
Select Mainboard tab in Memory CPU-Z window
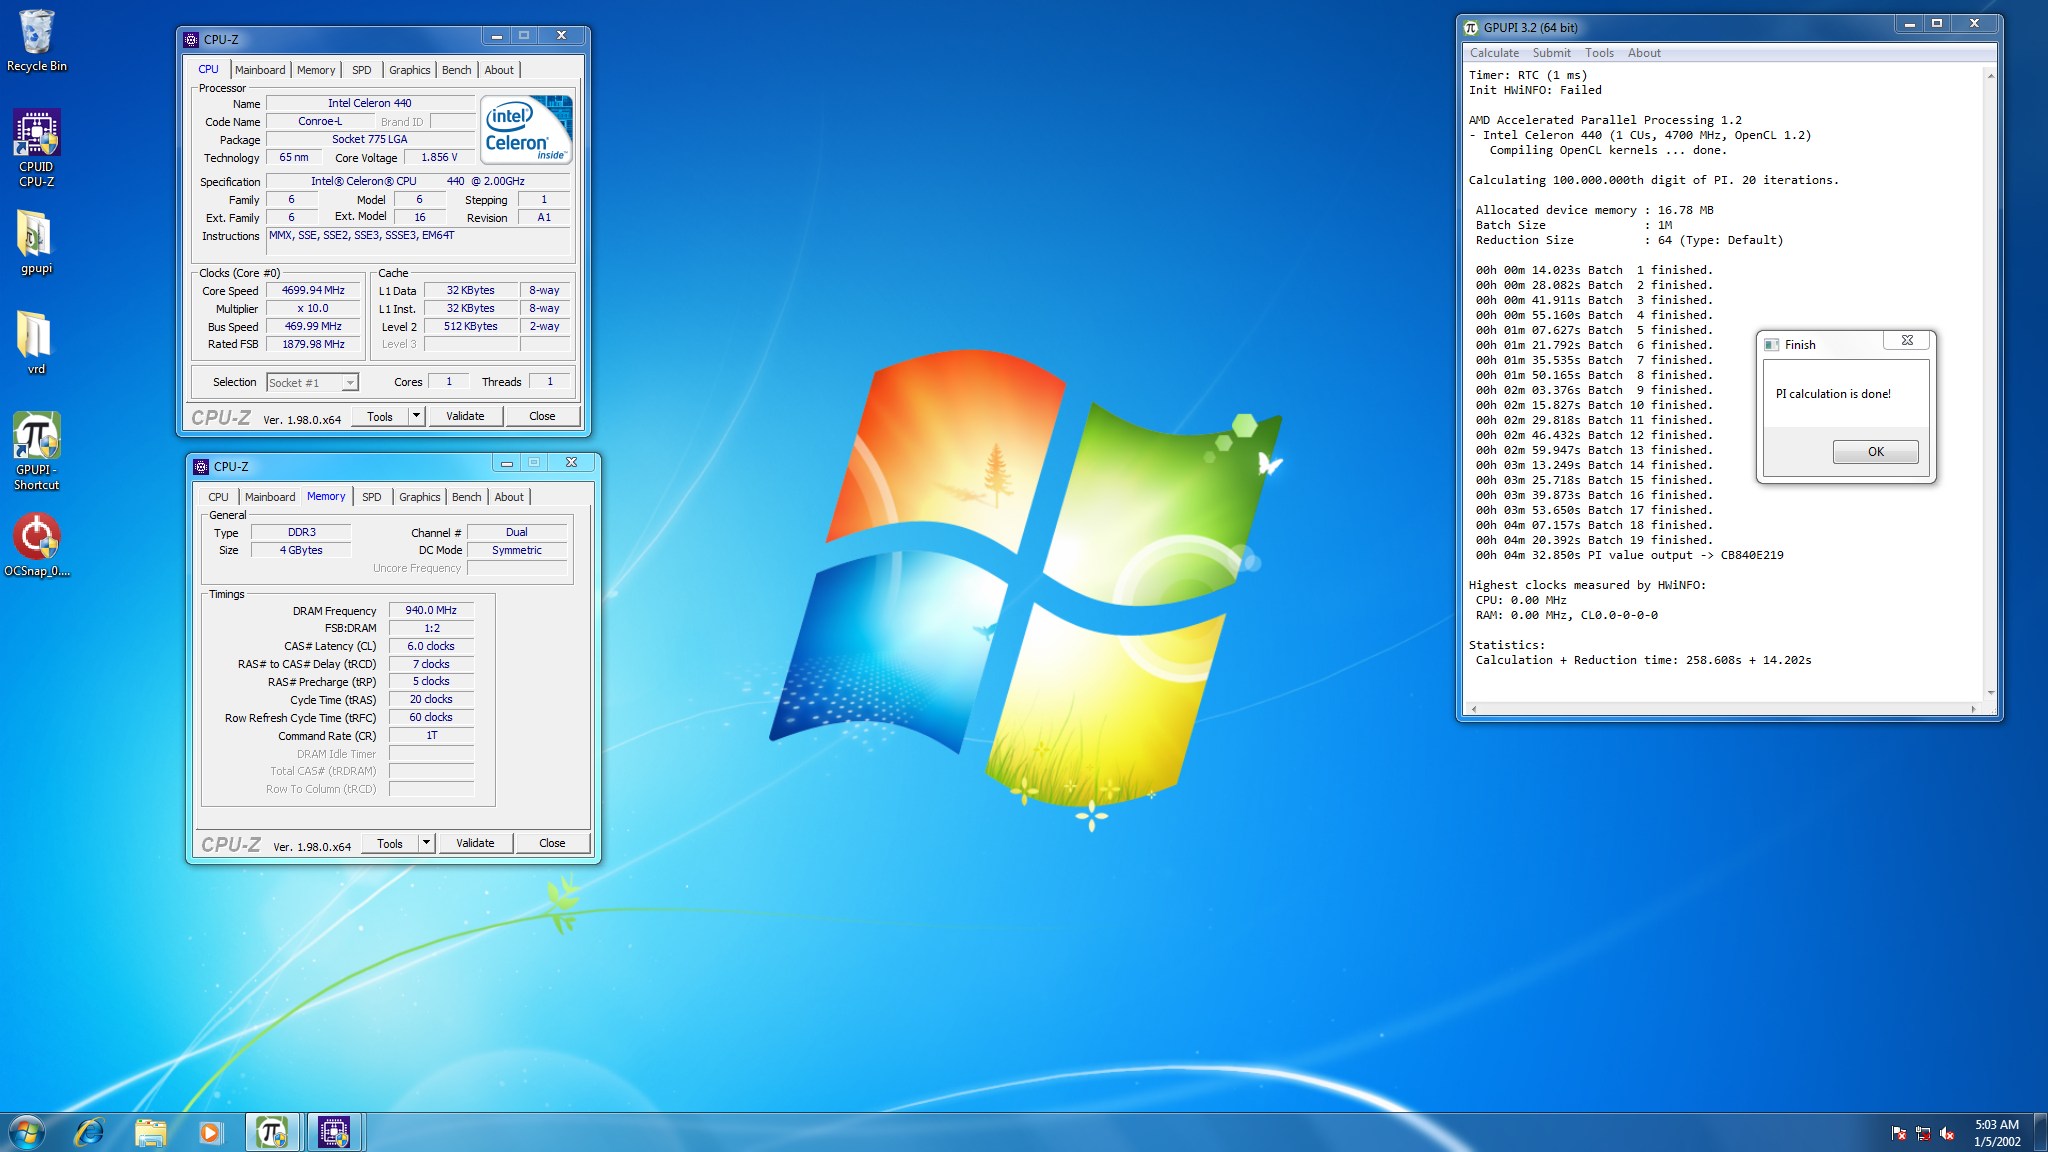[x=270, y=497]
